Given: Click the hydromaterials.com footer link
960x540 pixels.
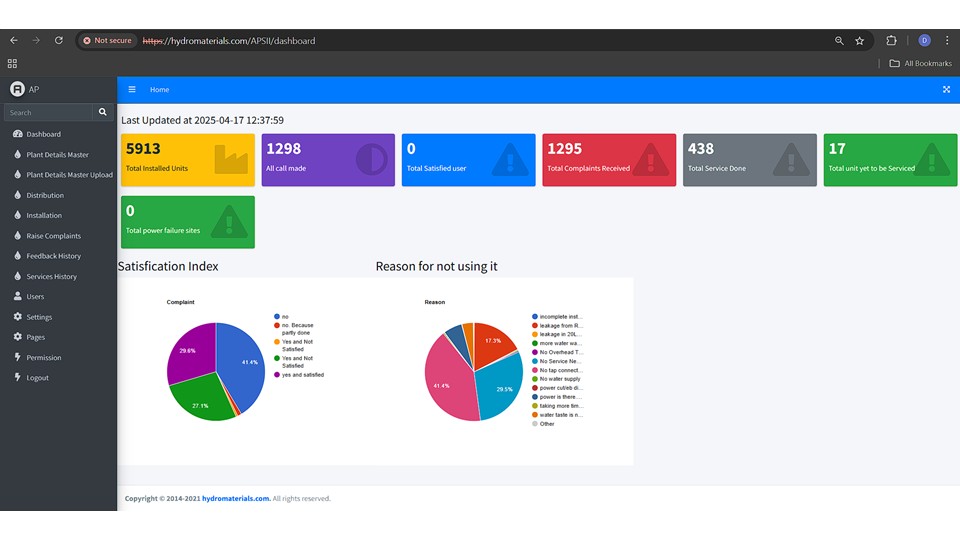Looking at the screenshot, I should 236,498.
